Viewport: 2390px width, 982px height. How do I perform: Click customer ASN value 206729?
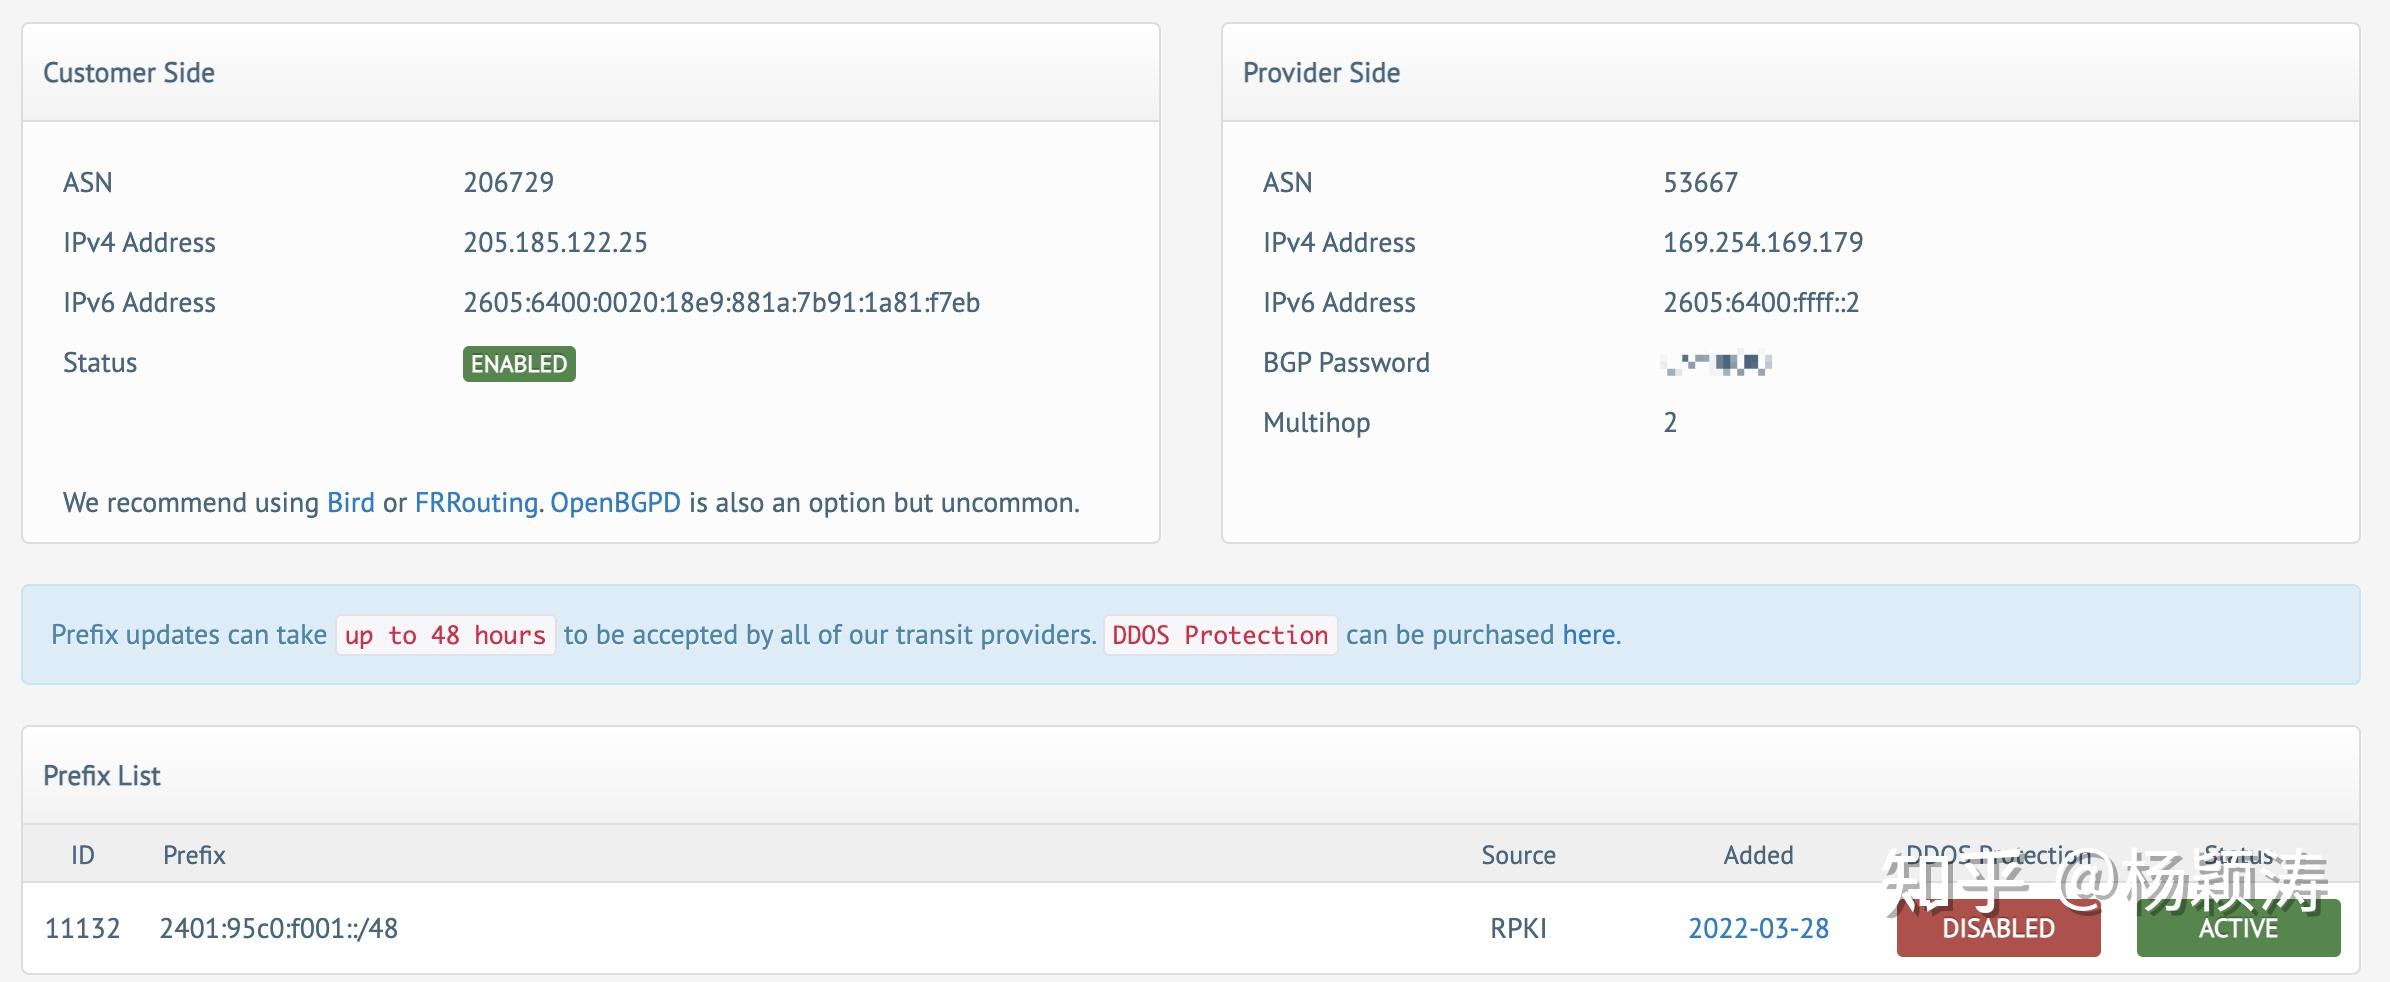point(508,182)
